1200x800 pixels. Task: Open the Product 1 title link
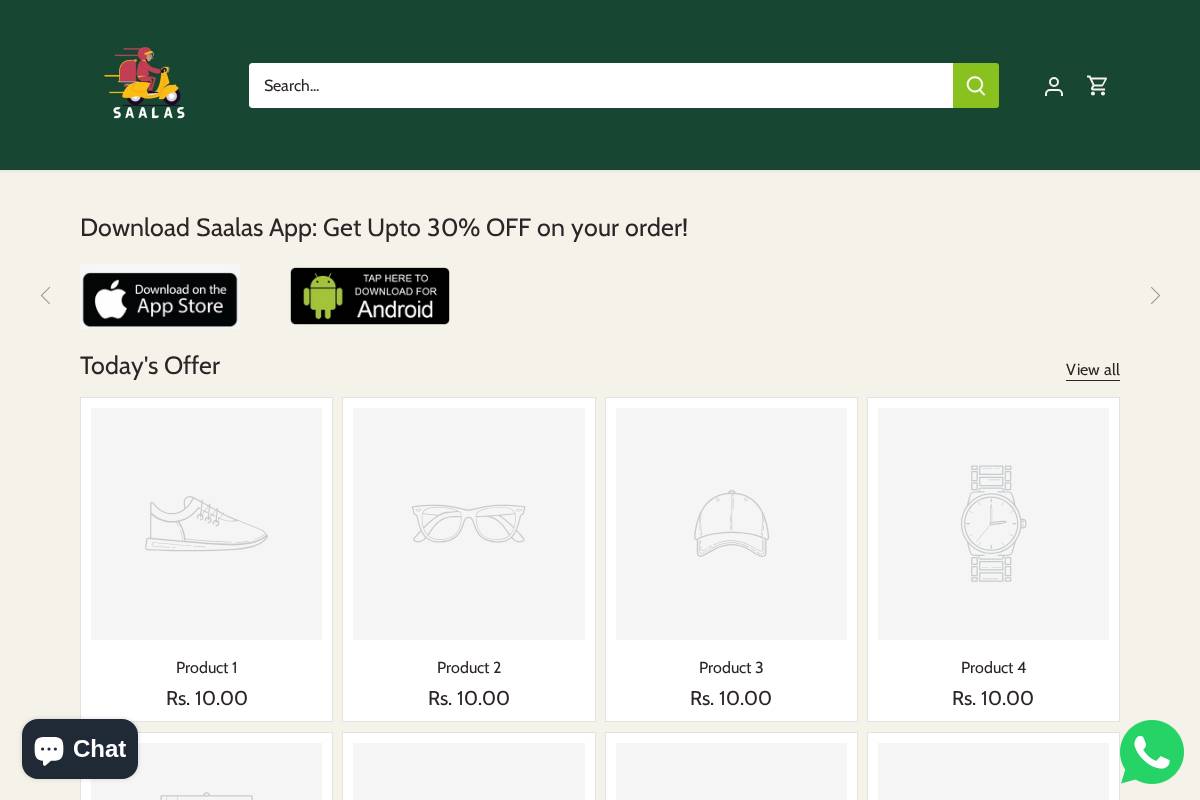point(207,668)
